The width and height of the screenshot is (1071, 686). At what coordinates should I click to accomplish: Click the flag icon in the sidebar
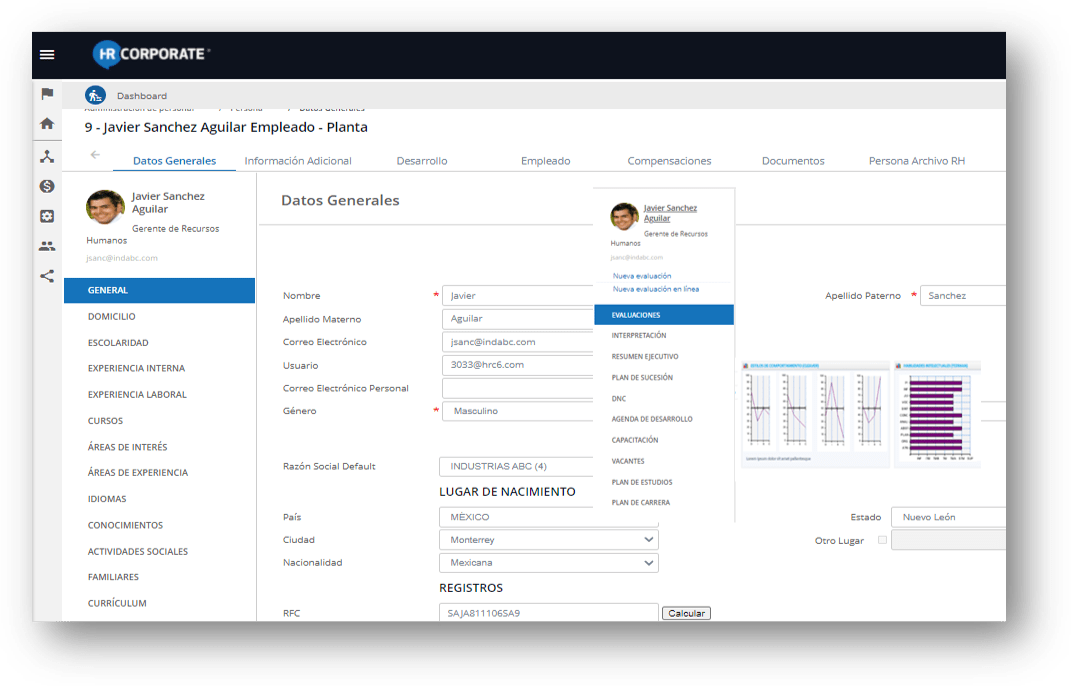[47, 94]
